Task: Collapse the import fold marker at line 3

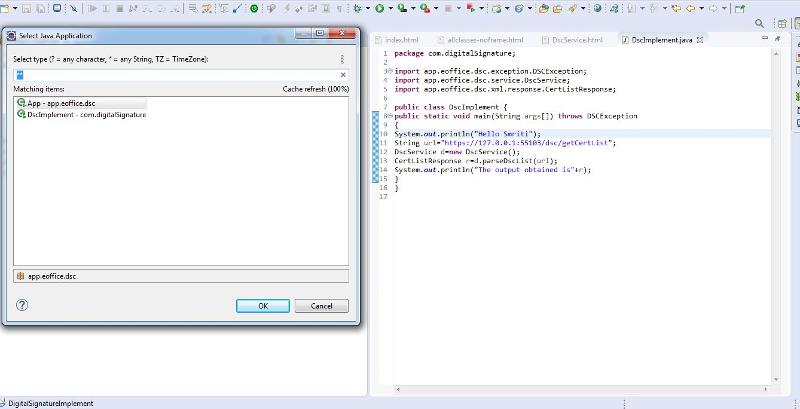Action: 390,71
